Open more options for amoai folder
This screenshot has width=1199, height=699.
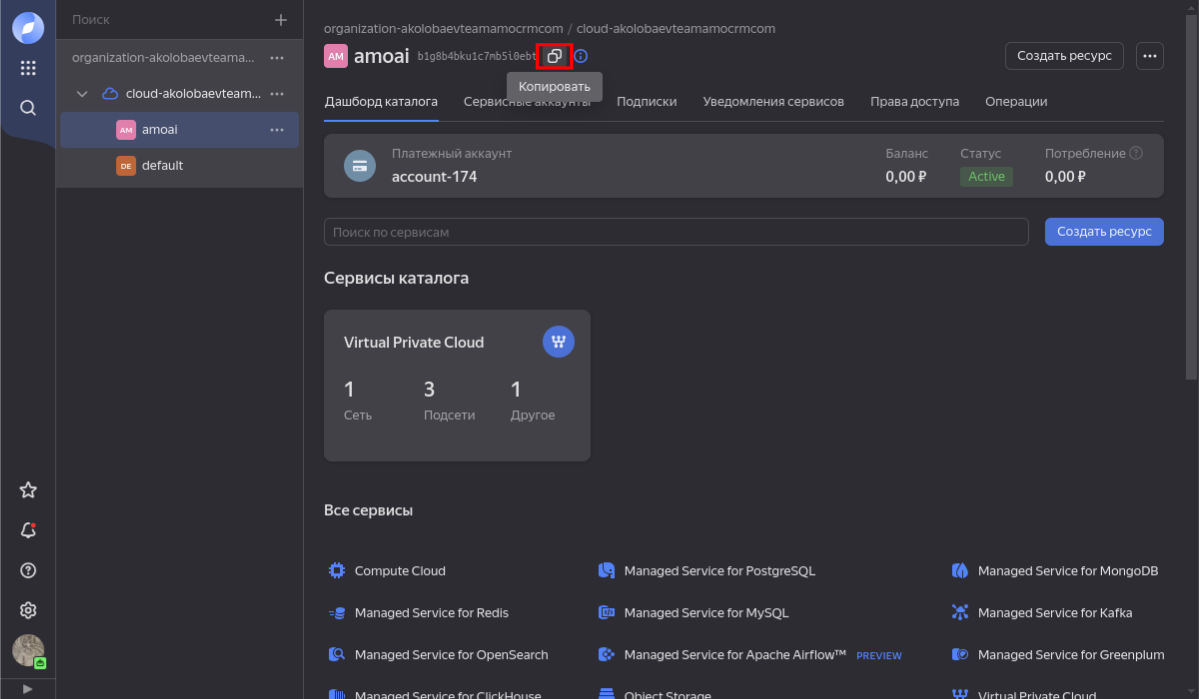click(x=277, y=130)
